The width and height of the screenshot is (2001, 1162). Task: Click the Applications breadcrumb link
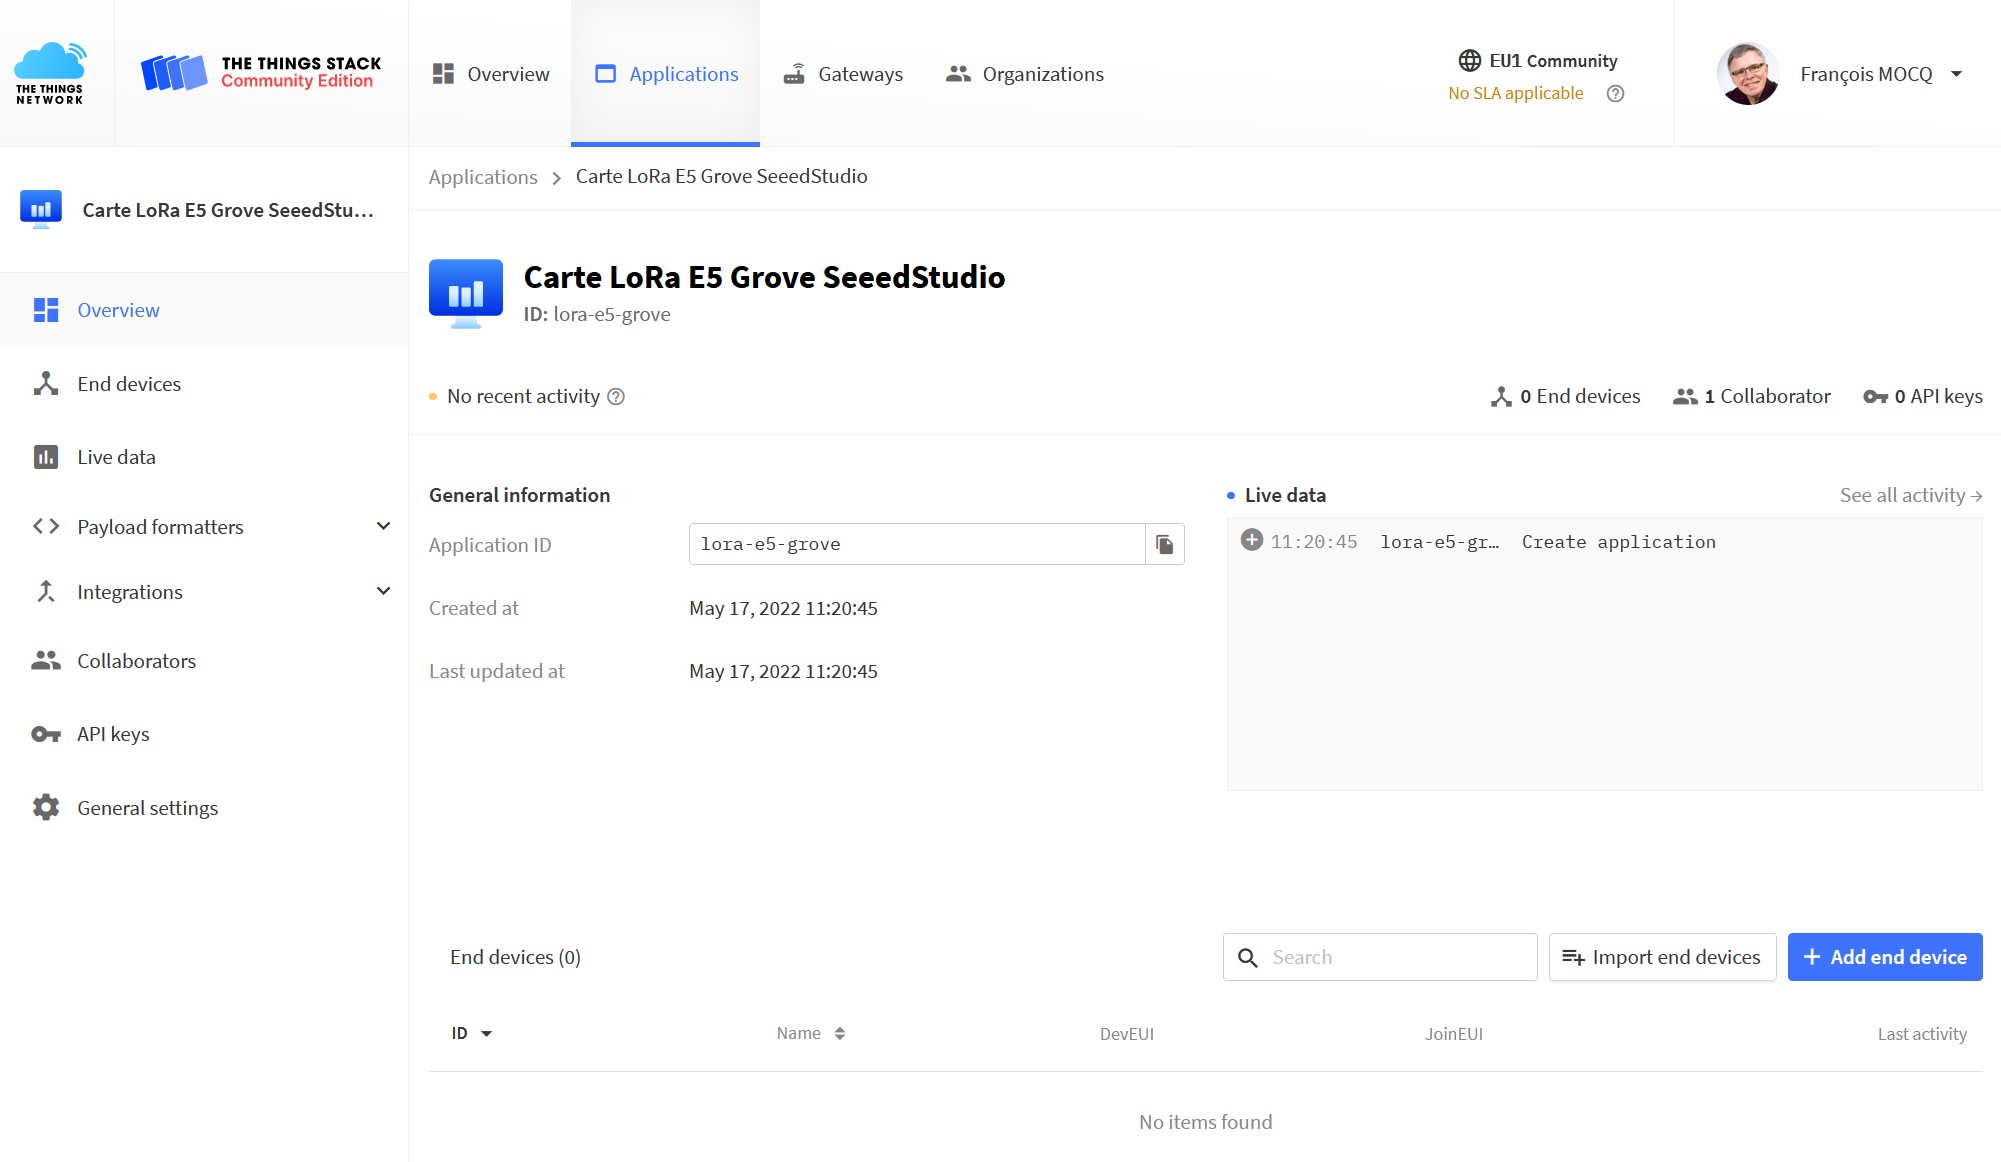[x=483, y=177]
